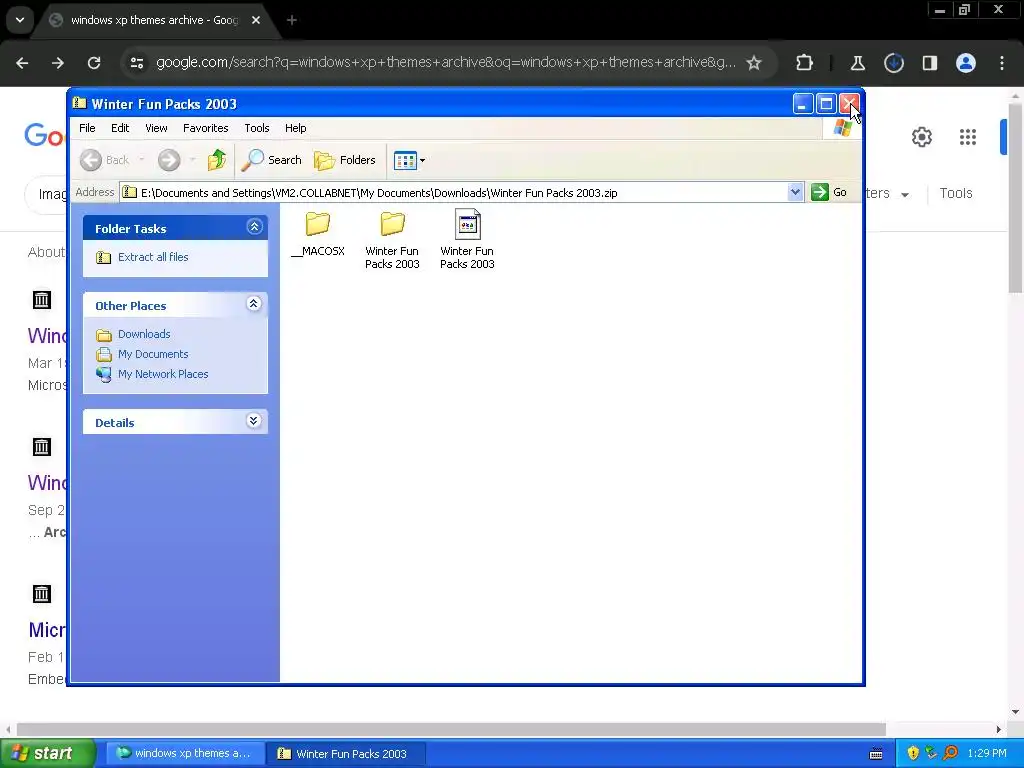Open a new Chrome tab
Screen dimensions: 1024x768
(x=291, y=20)
